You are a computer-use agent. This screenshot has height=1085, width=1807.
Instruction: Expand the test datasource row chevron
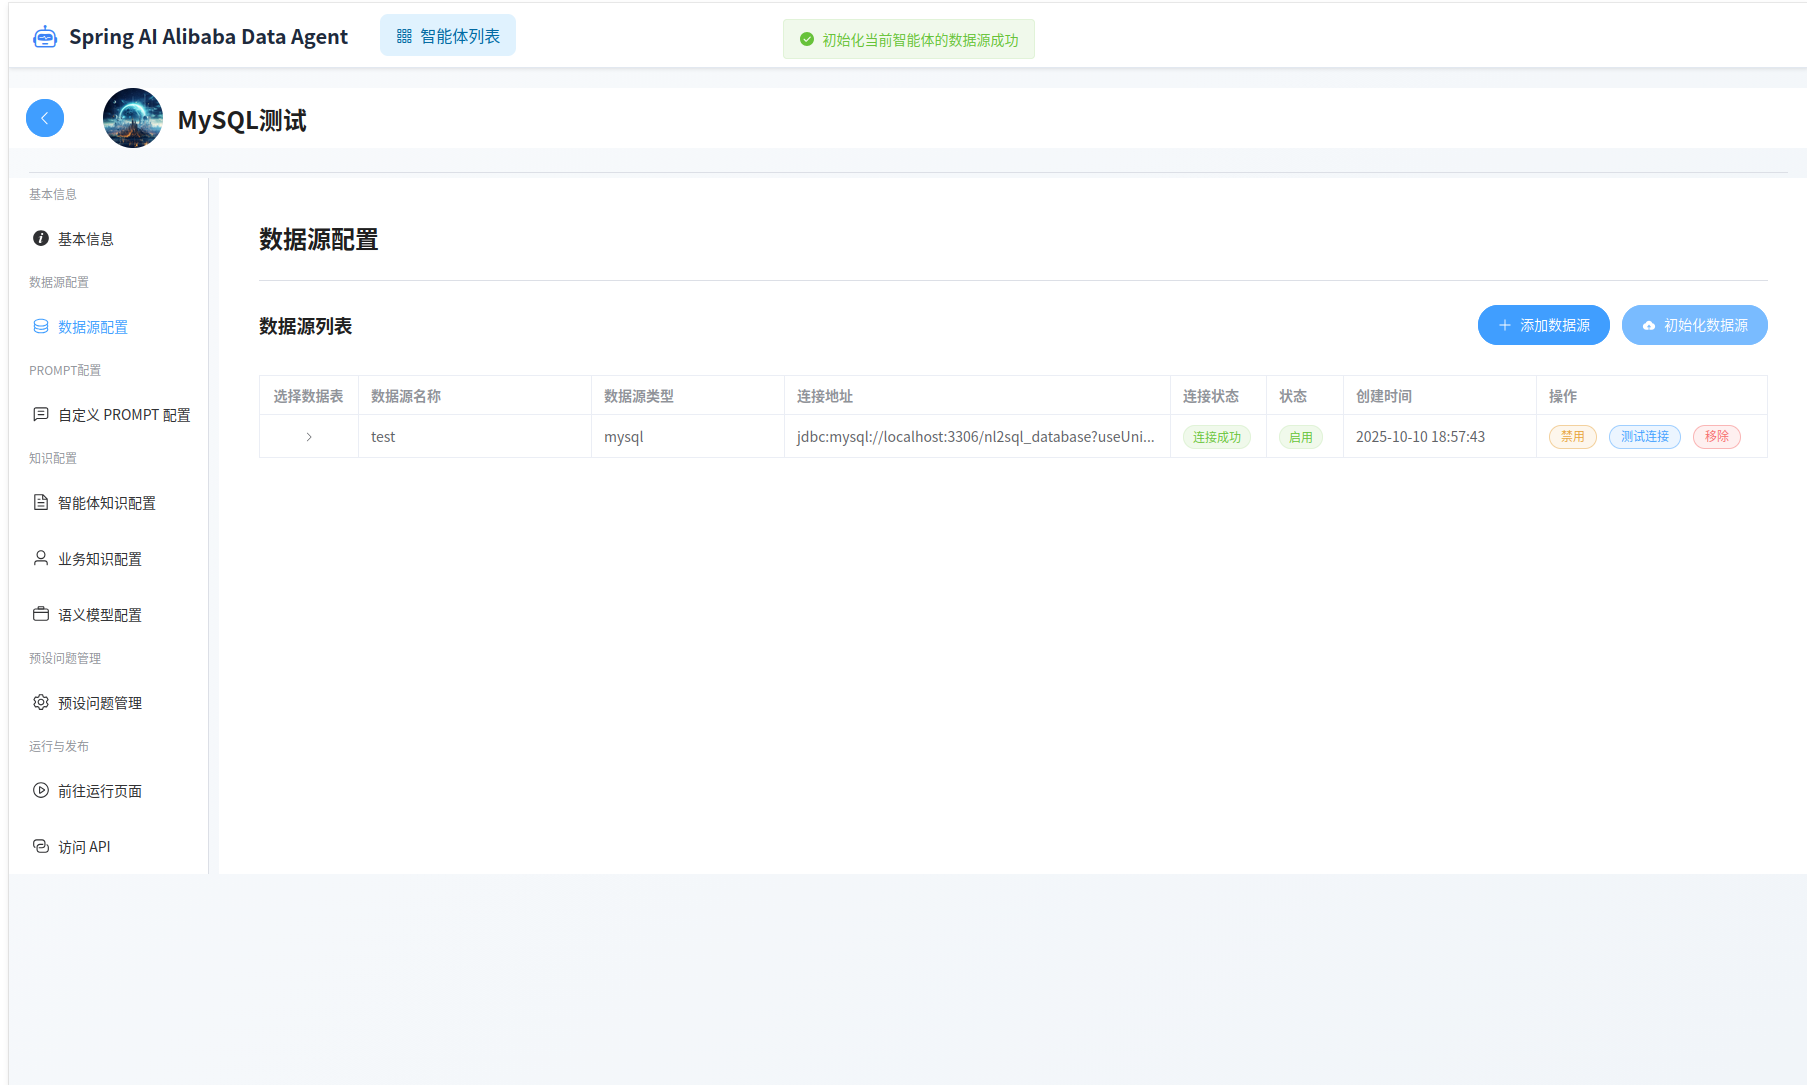coord(309,437)
